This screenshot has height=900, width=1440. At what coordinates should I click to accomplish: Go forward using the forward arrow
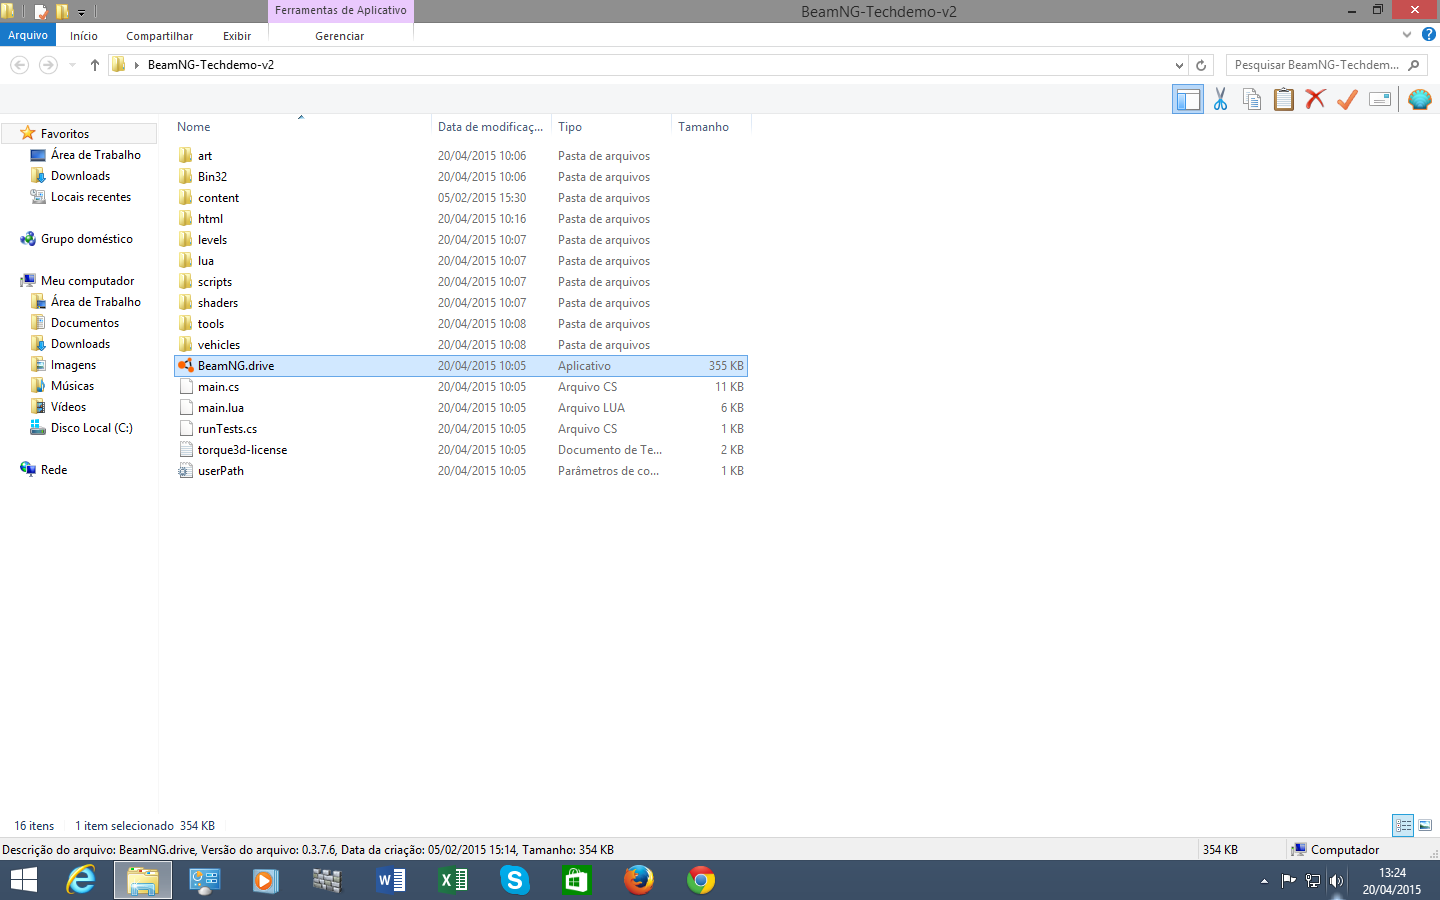(47, 65)
